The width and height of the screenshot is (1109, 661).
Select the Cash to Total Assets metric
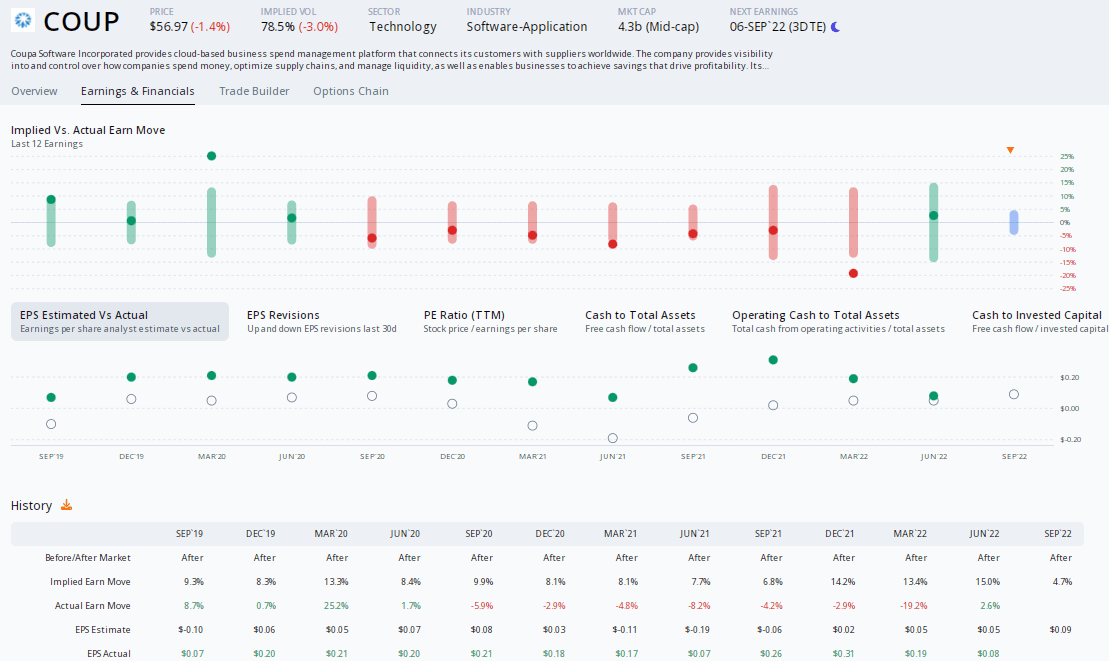[x=644, y=322]
